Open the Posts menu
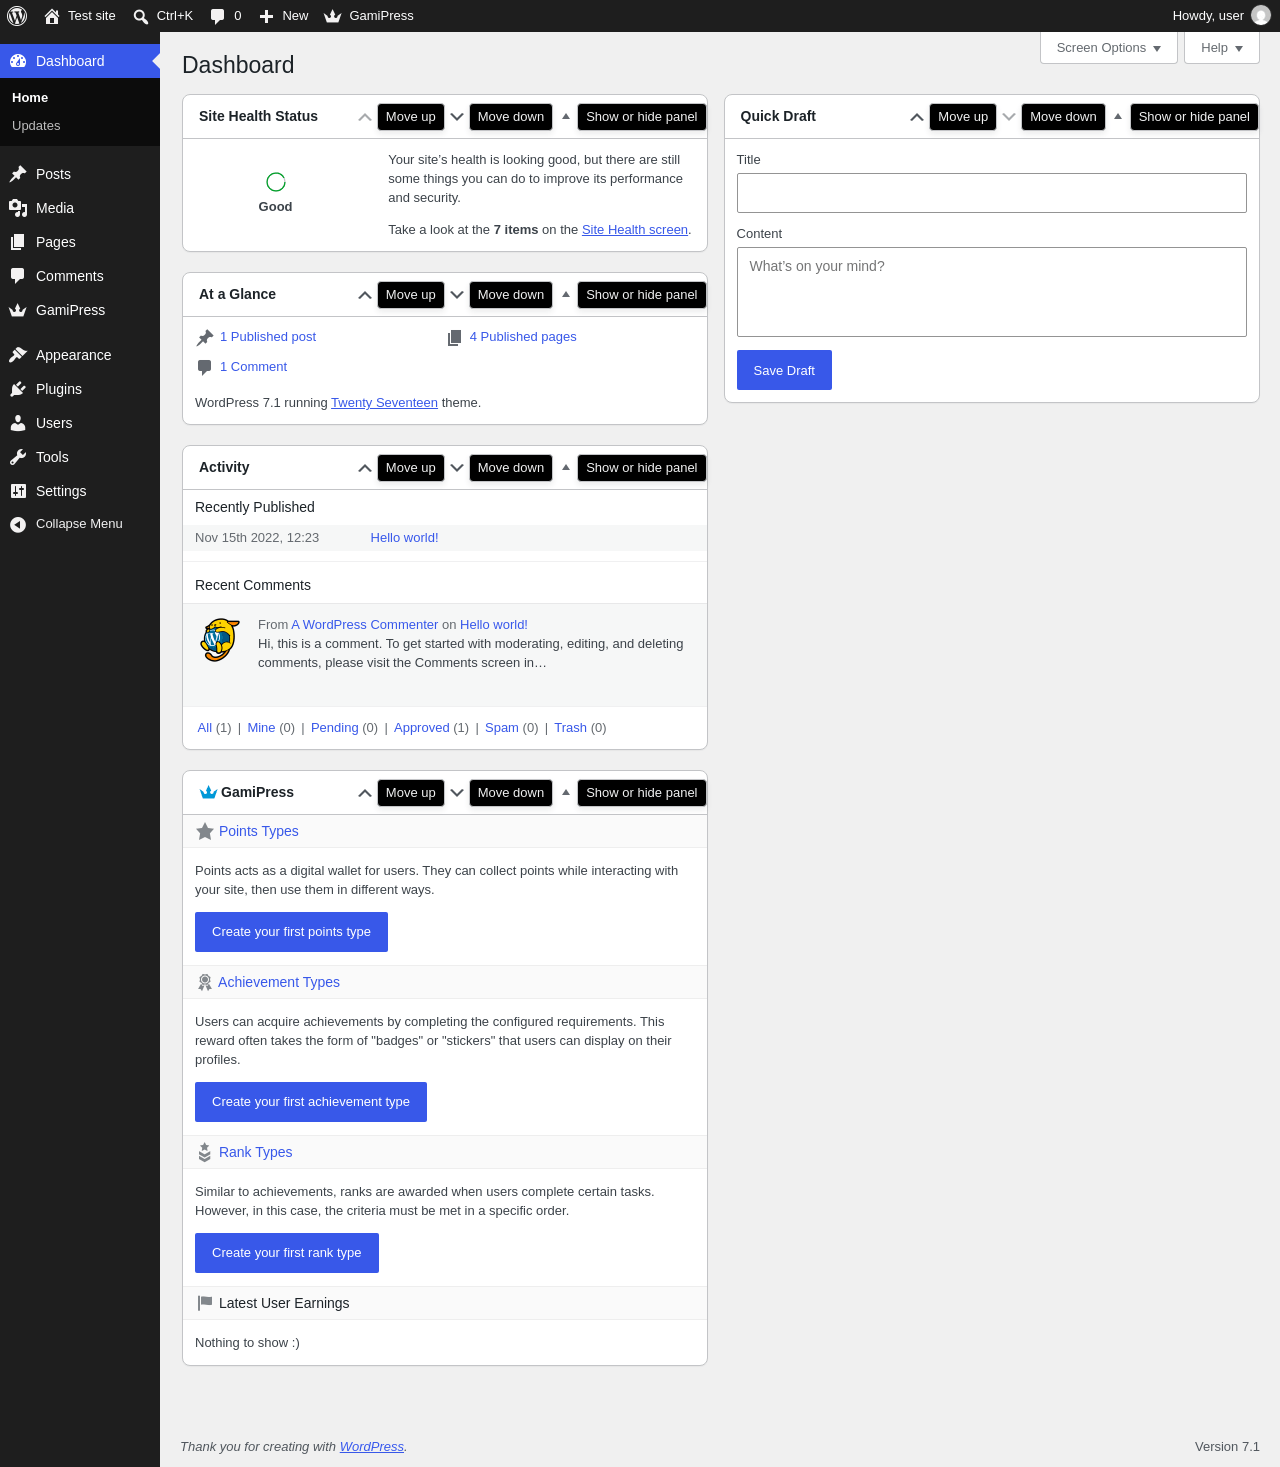This screenshot has width=1280, height=1467. coord(80,174)
